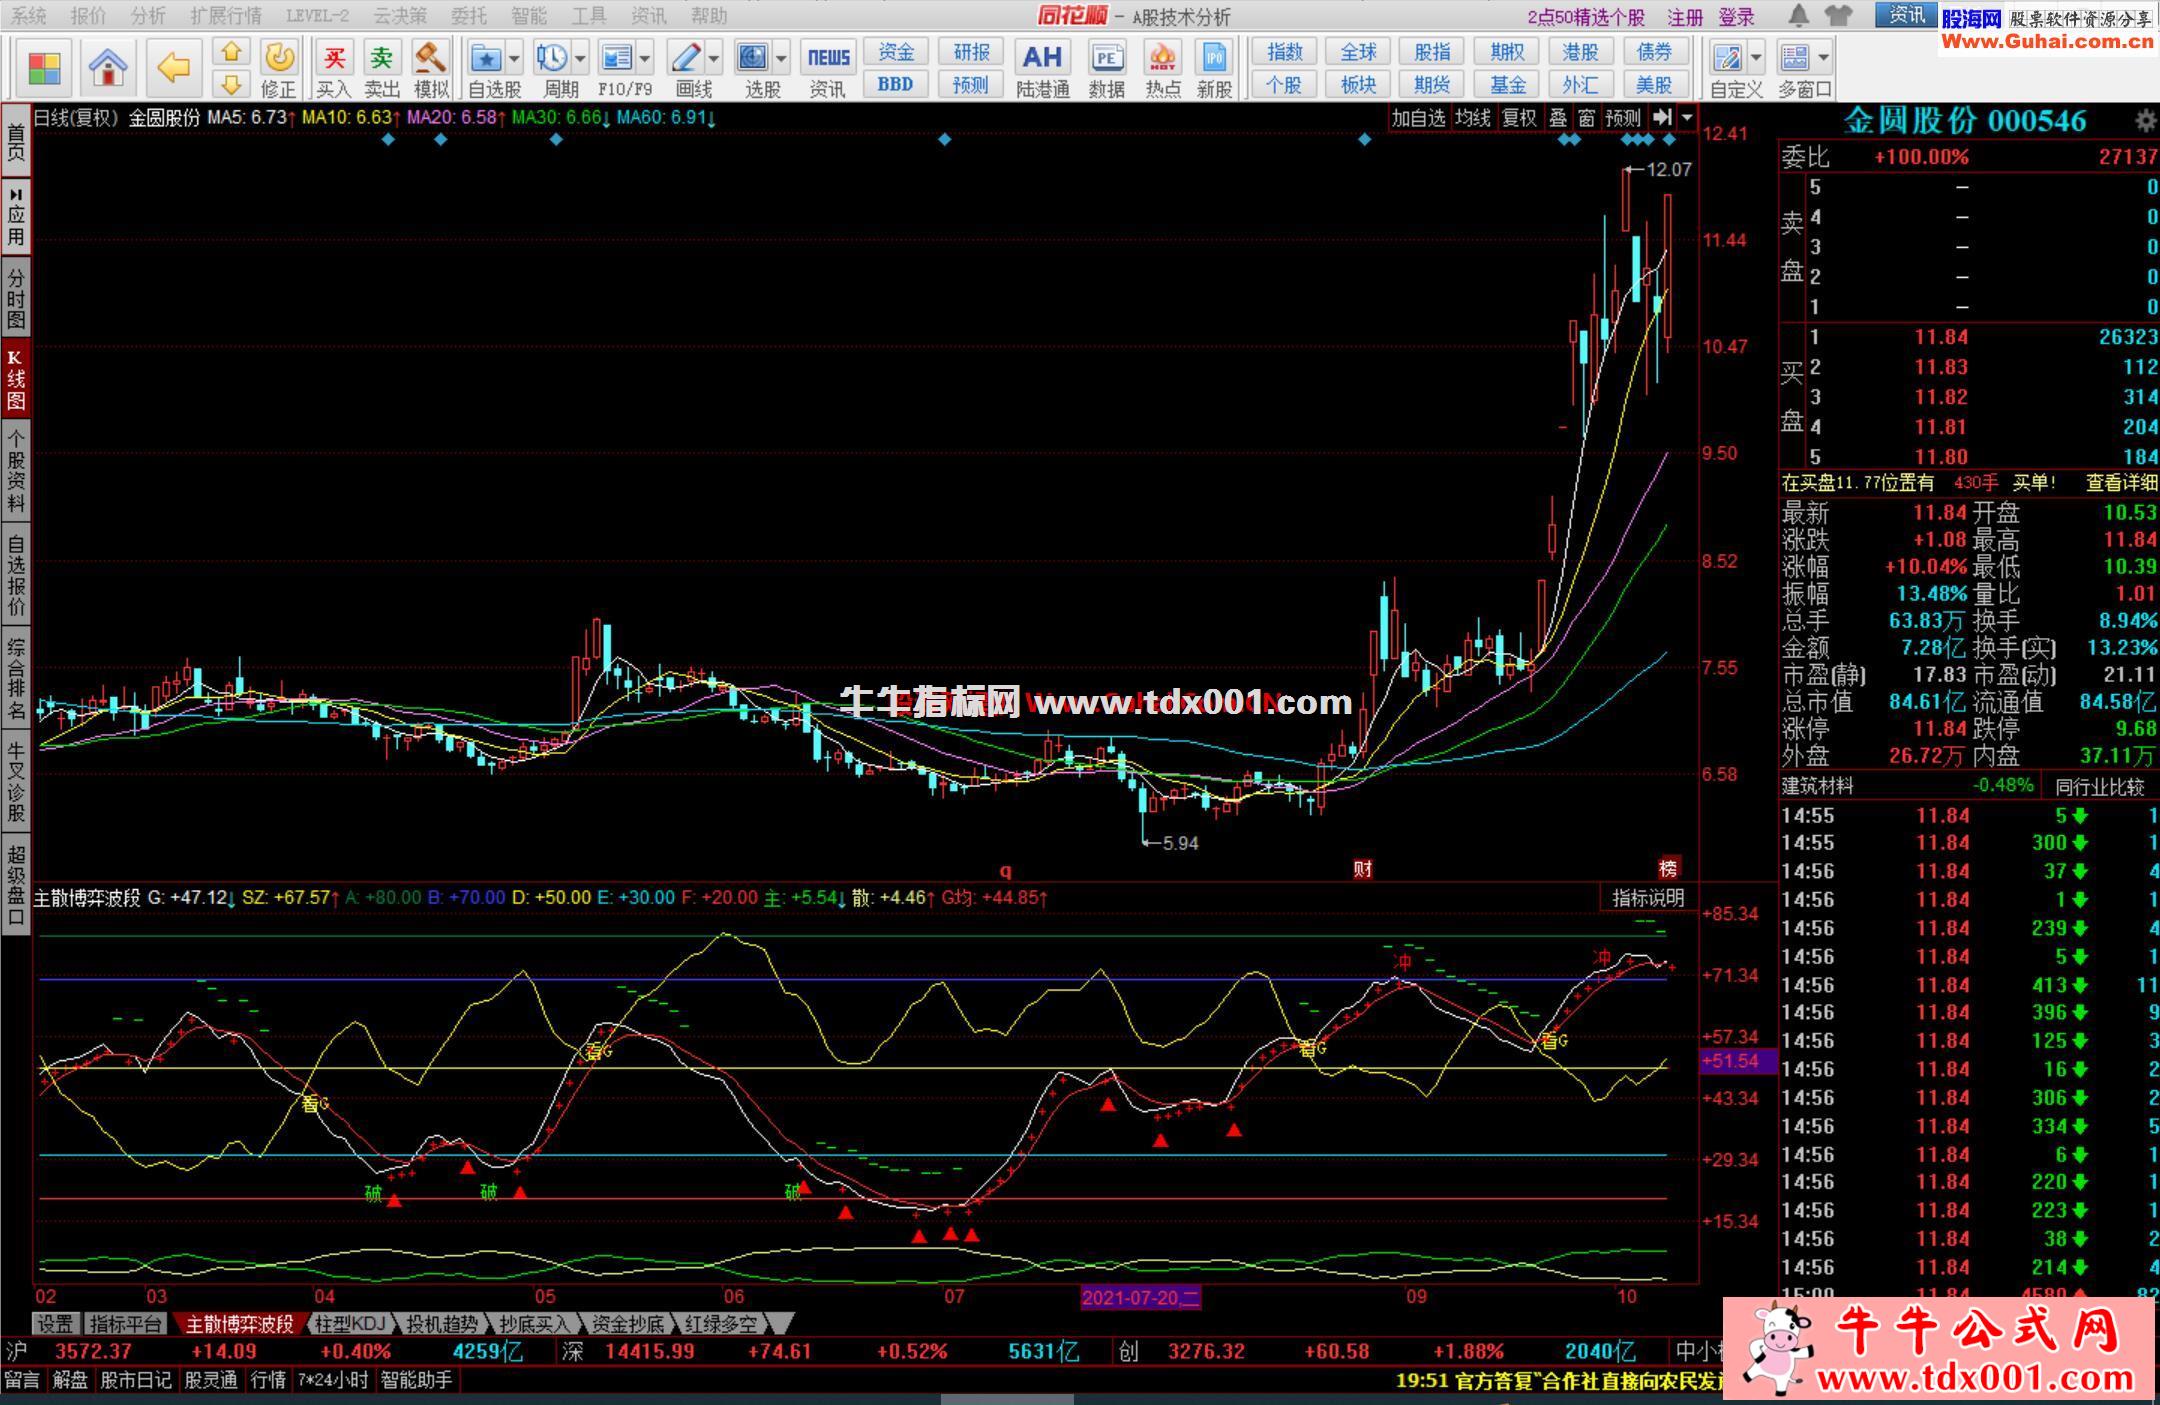Open 股市日记 in the status bar
This screenshot has height=1405, width=2160.
[x=136, y=1380]
